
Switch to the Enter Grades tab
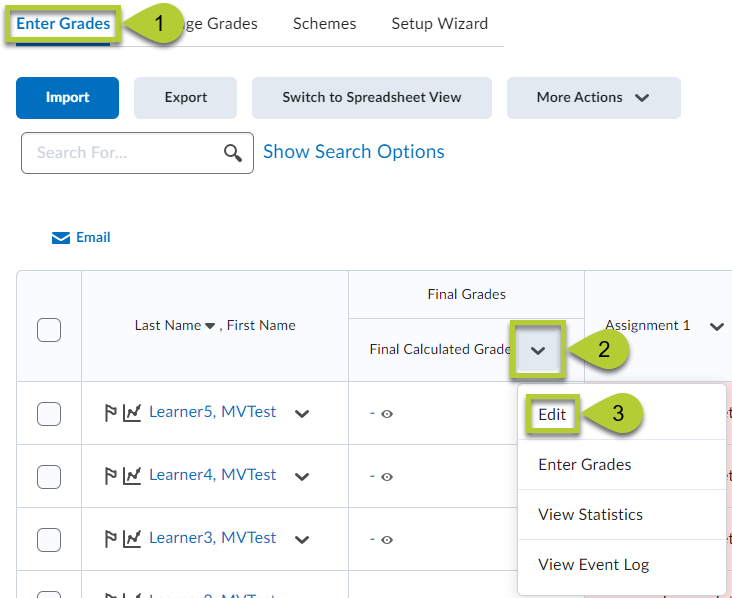pyautogui.click(x=63, y=24)
